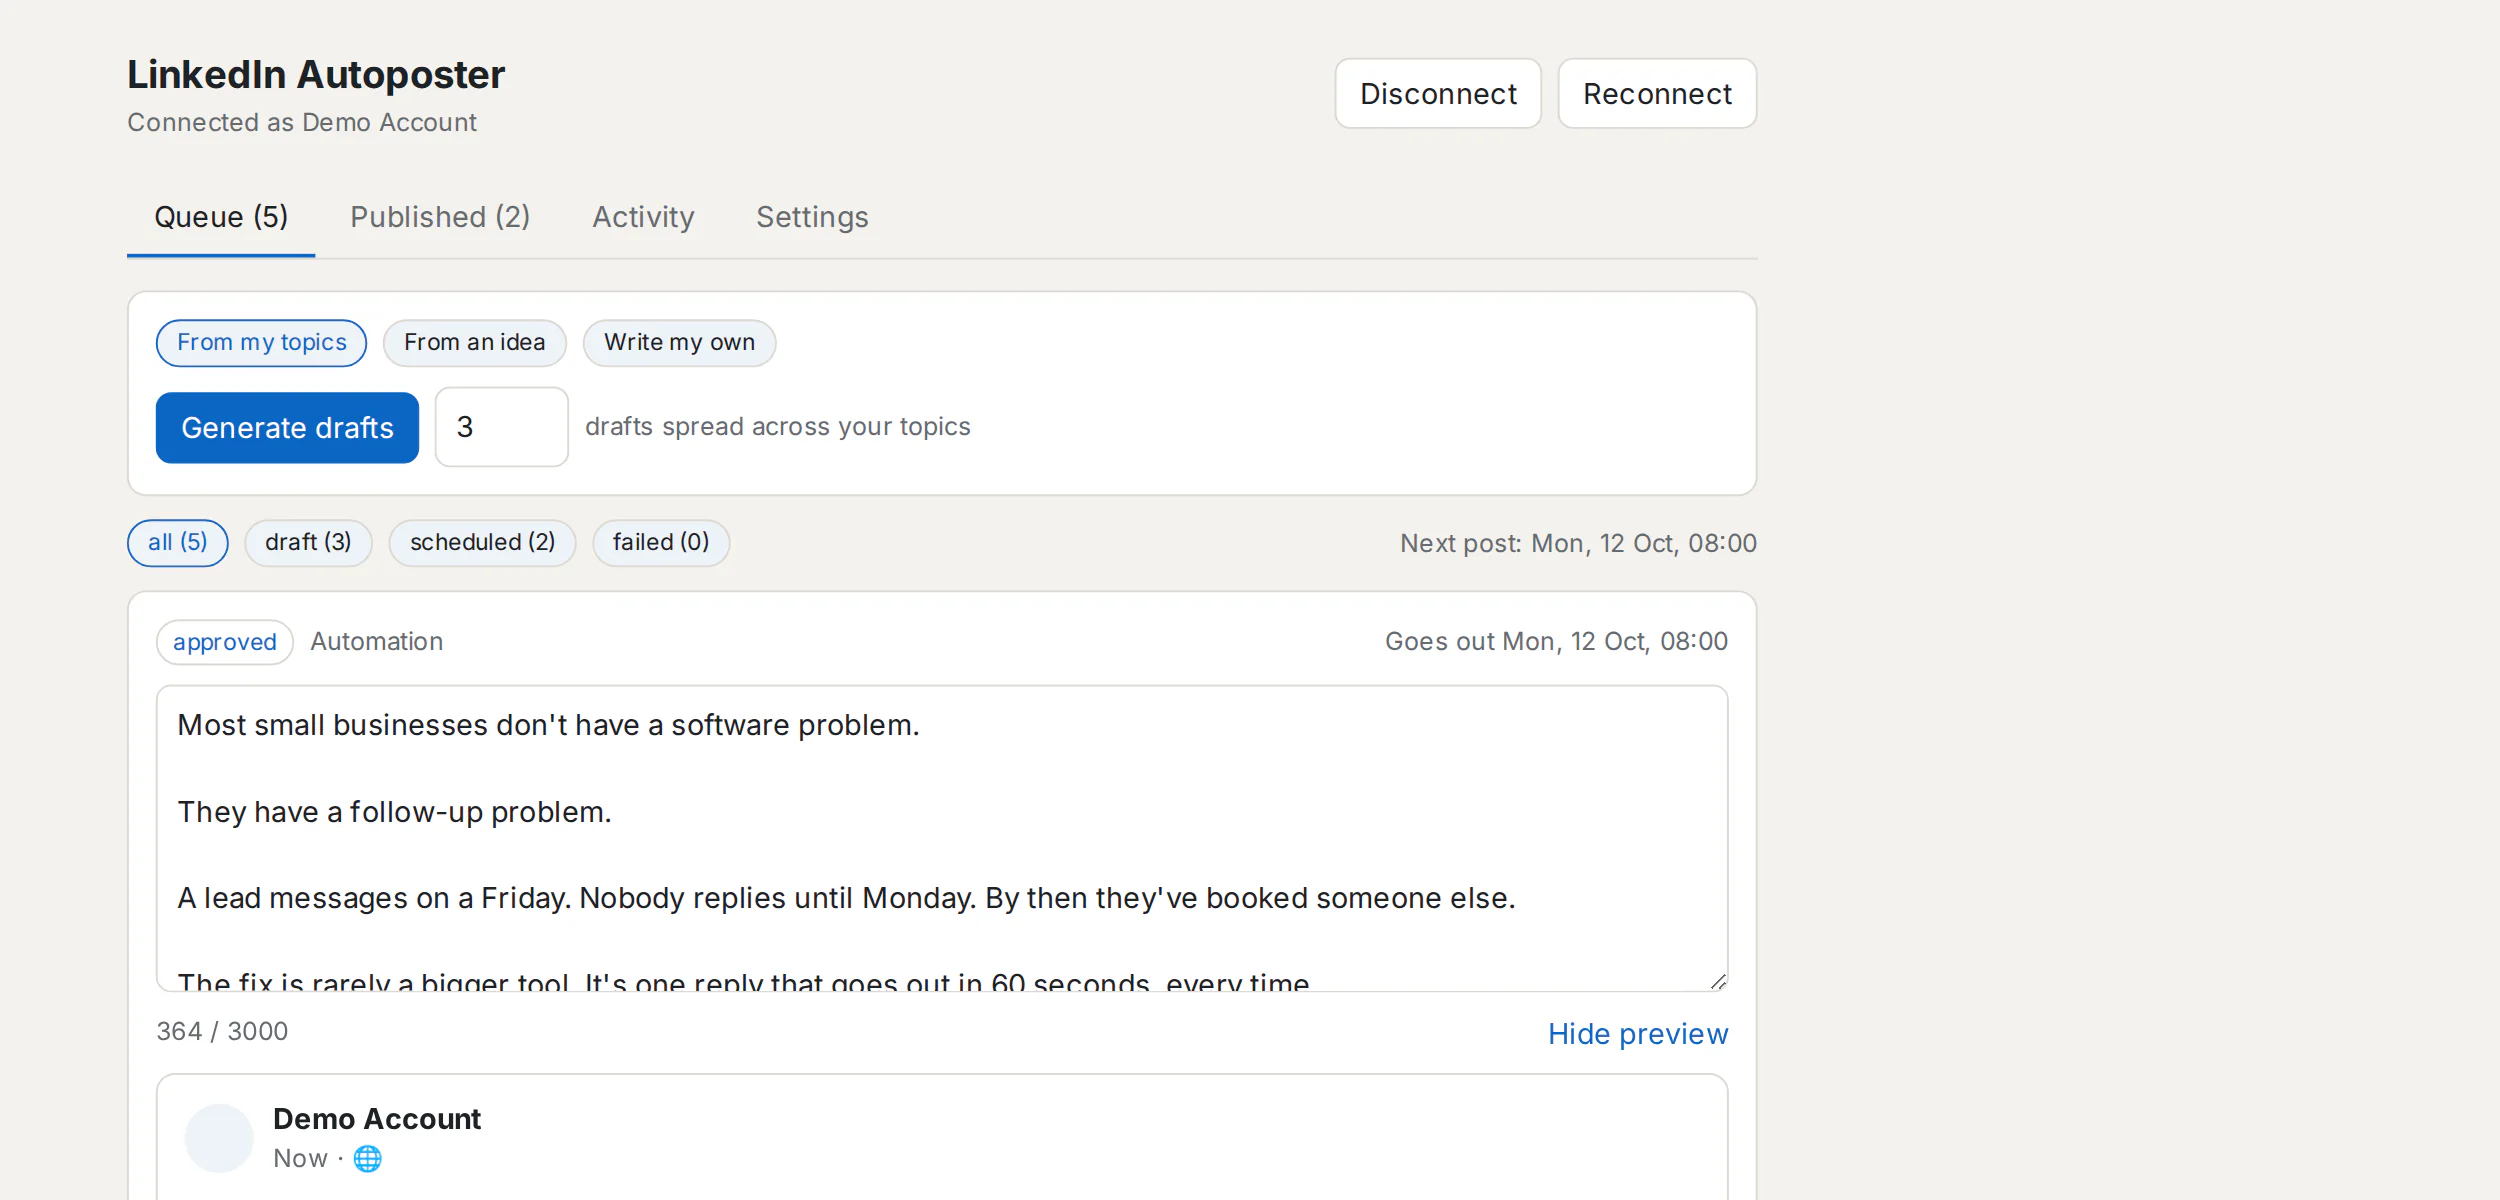The image size is (2500, 1200).
Task: Click the globe visibility icon in preview
Action: 367,1158
